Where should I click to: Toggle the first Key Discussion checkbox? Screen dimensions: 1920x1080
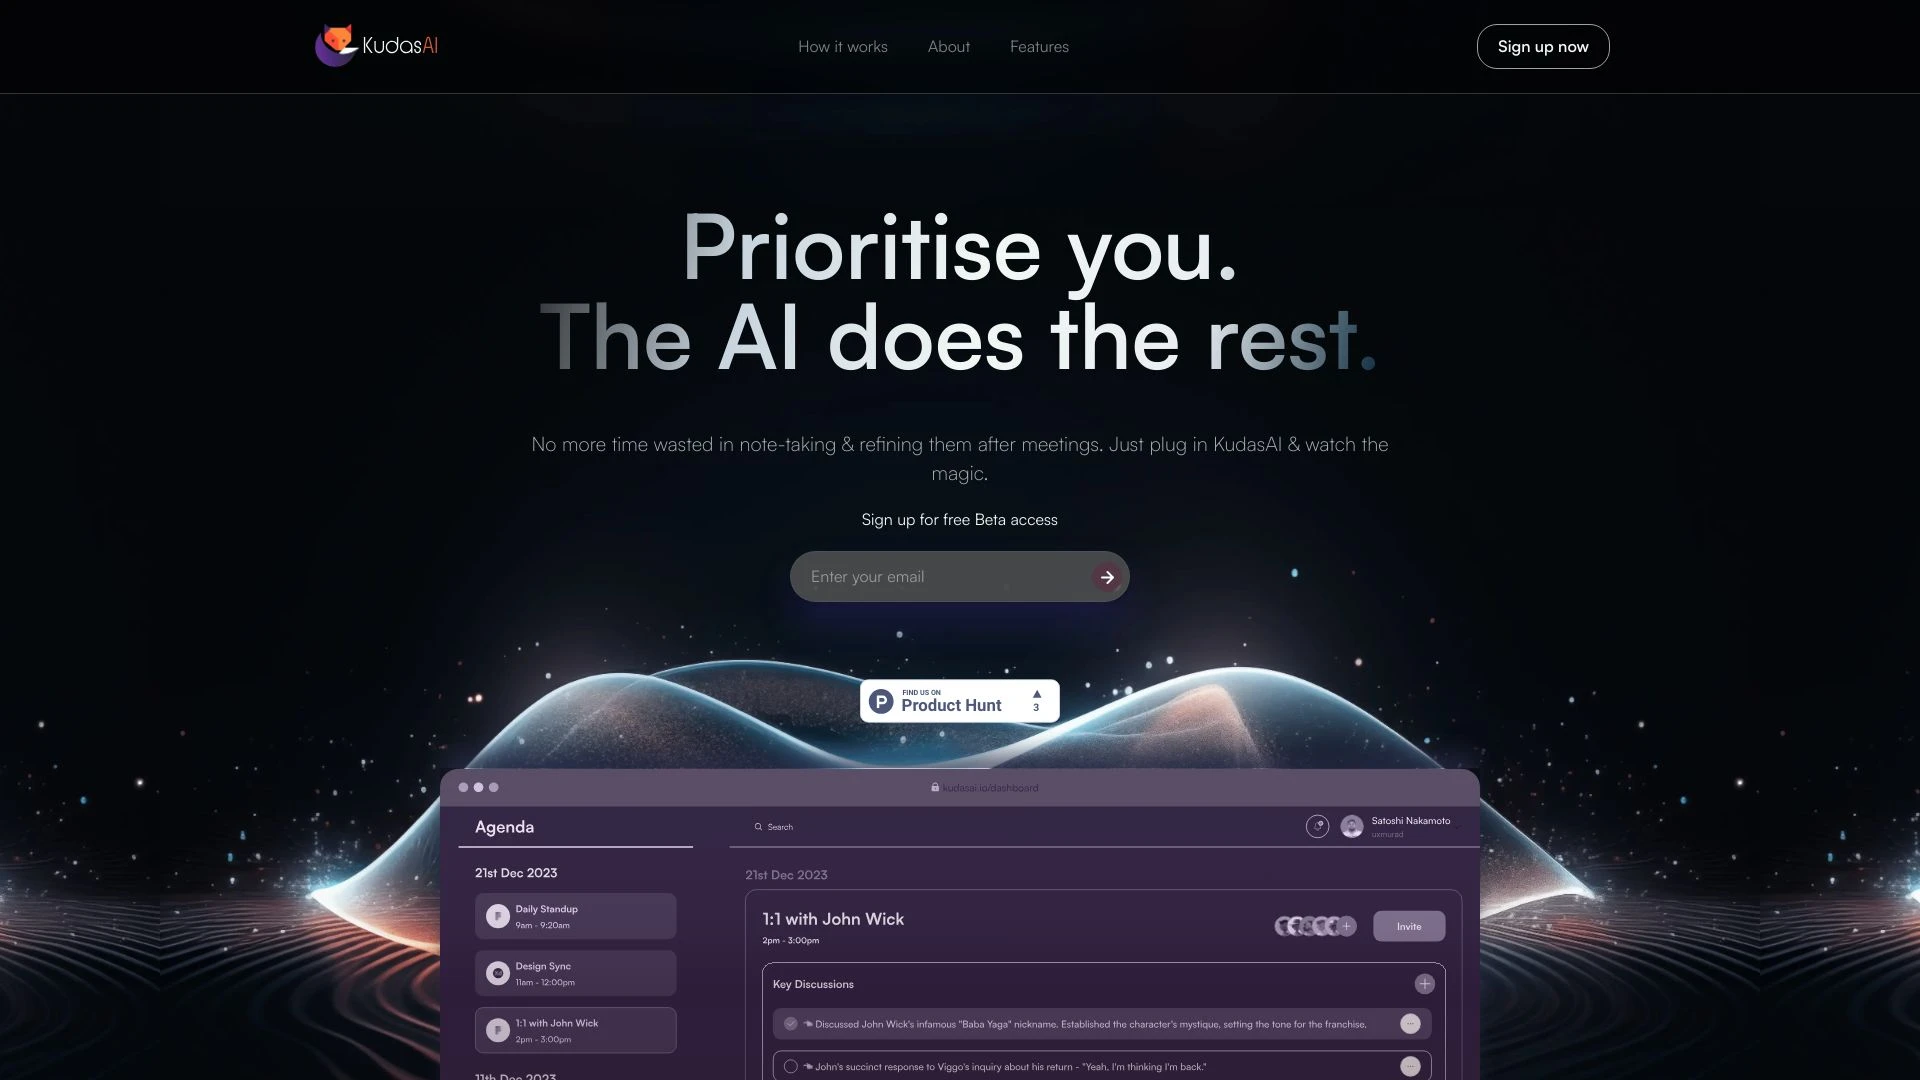point(791,1025)
